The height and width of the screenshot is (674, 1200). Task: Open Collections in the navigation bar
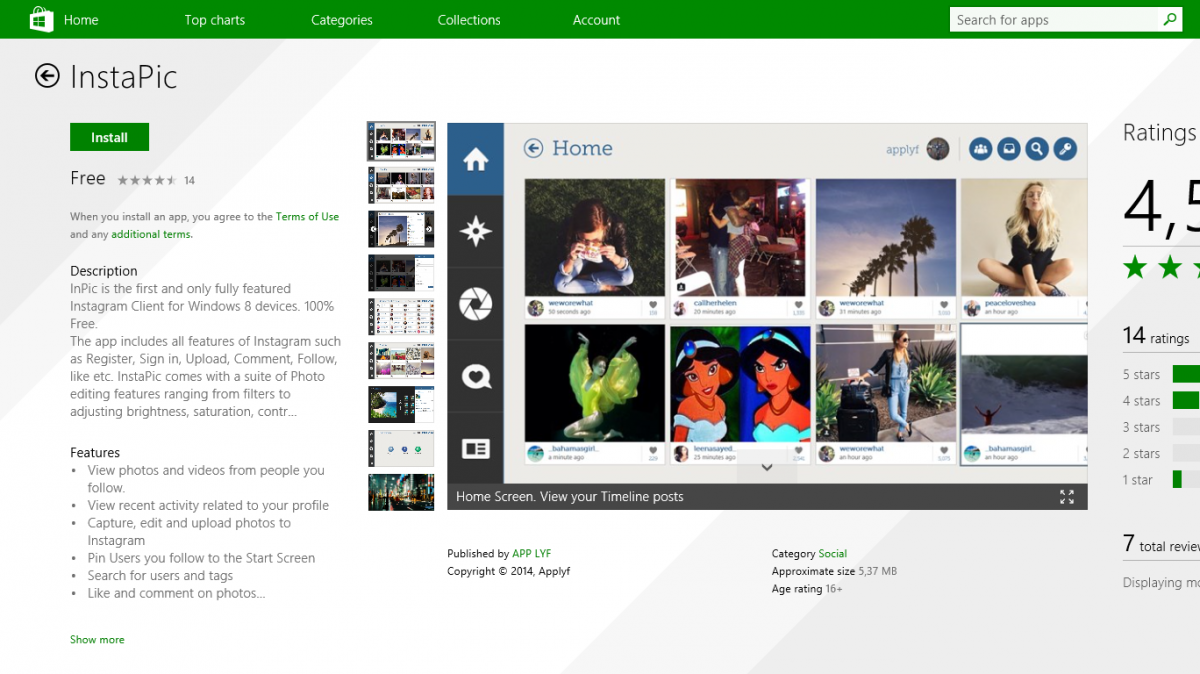[469, 20]
